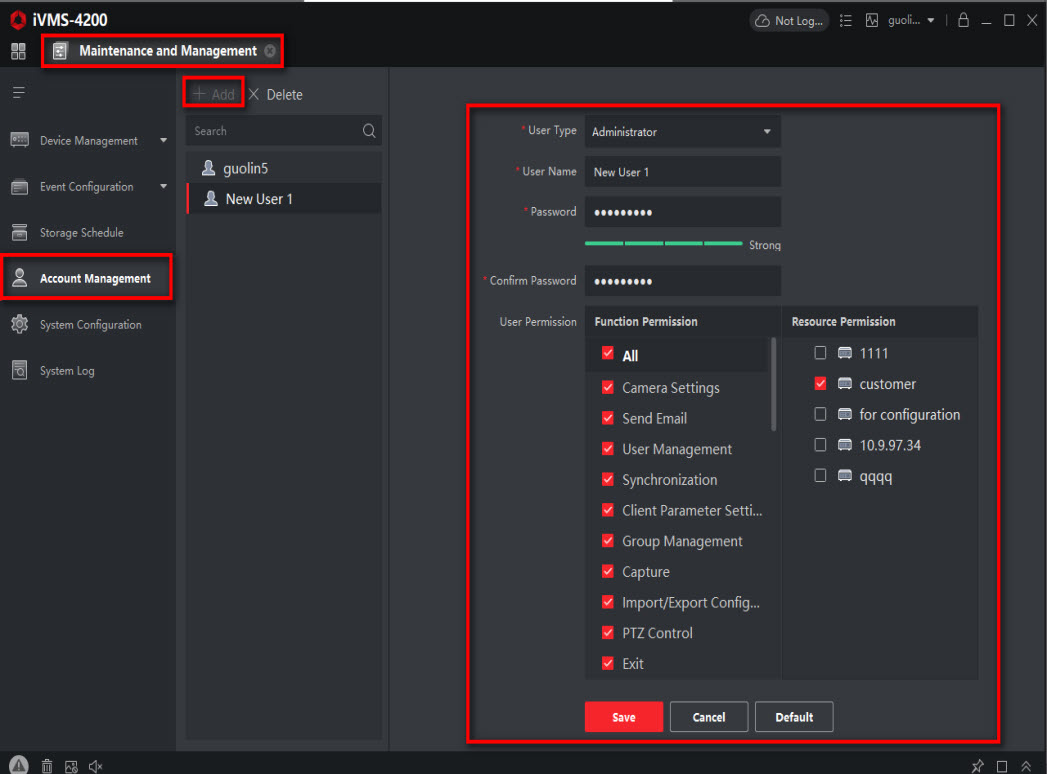Open System Configuration in the sidebar
The height and width of the screenshot is (774, 1047).
[90, 325]
